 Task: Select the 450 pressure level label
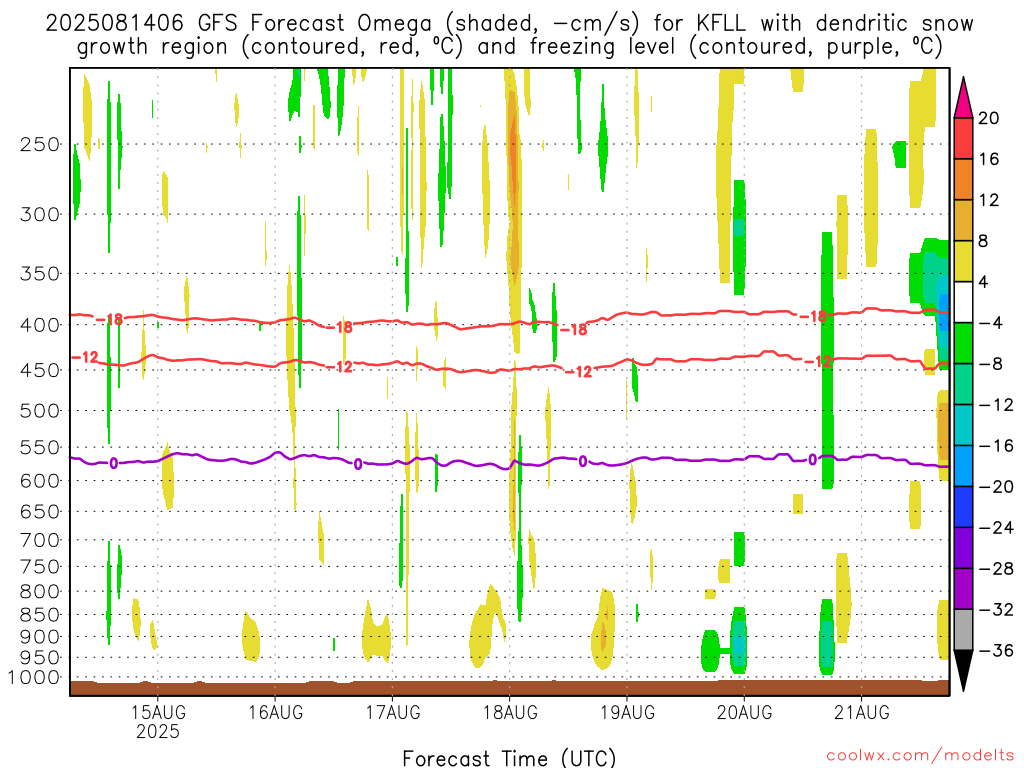tap(40, 370)
